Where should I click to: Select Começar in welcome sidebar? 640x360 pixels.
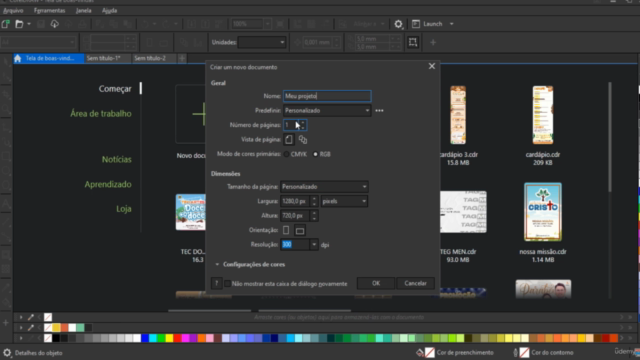point(115,89)
